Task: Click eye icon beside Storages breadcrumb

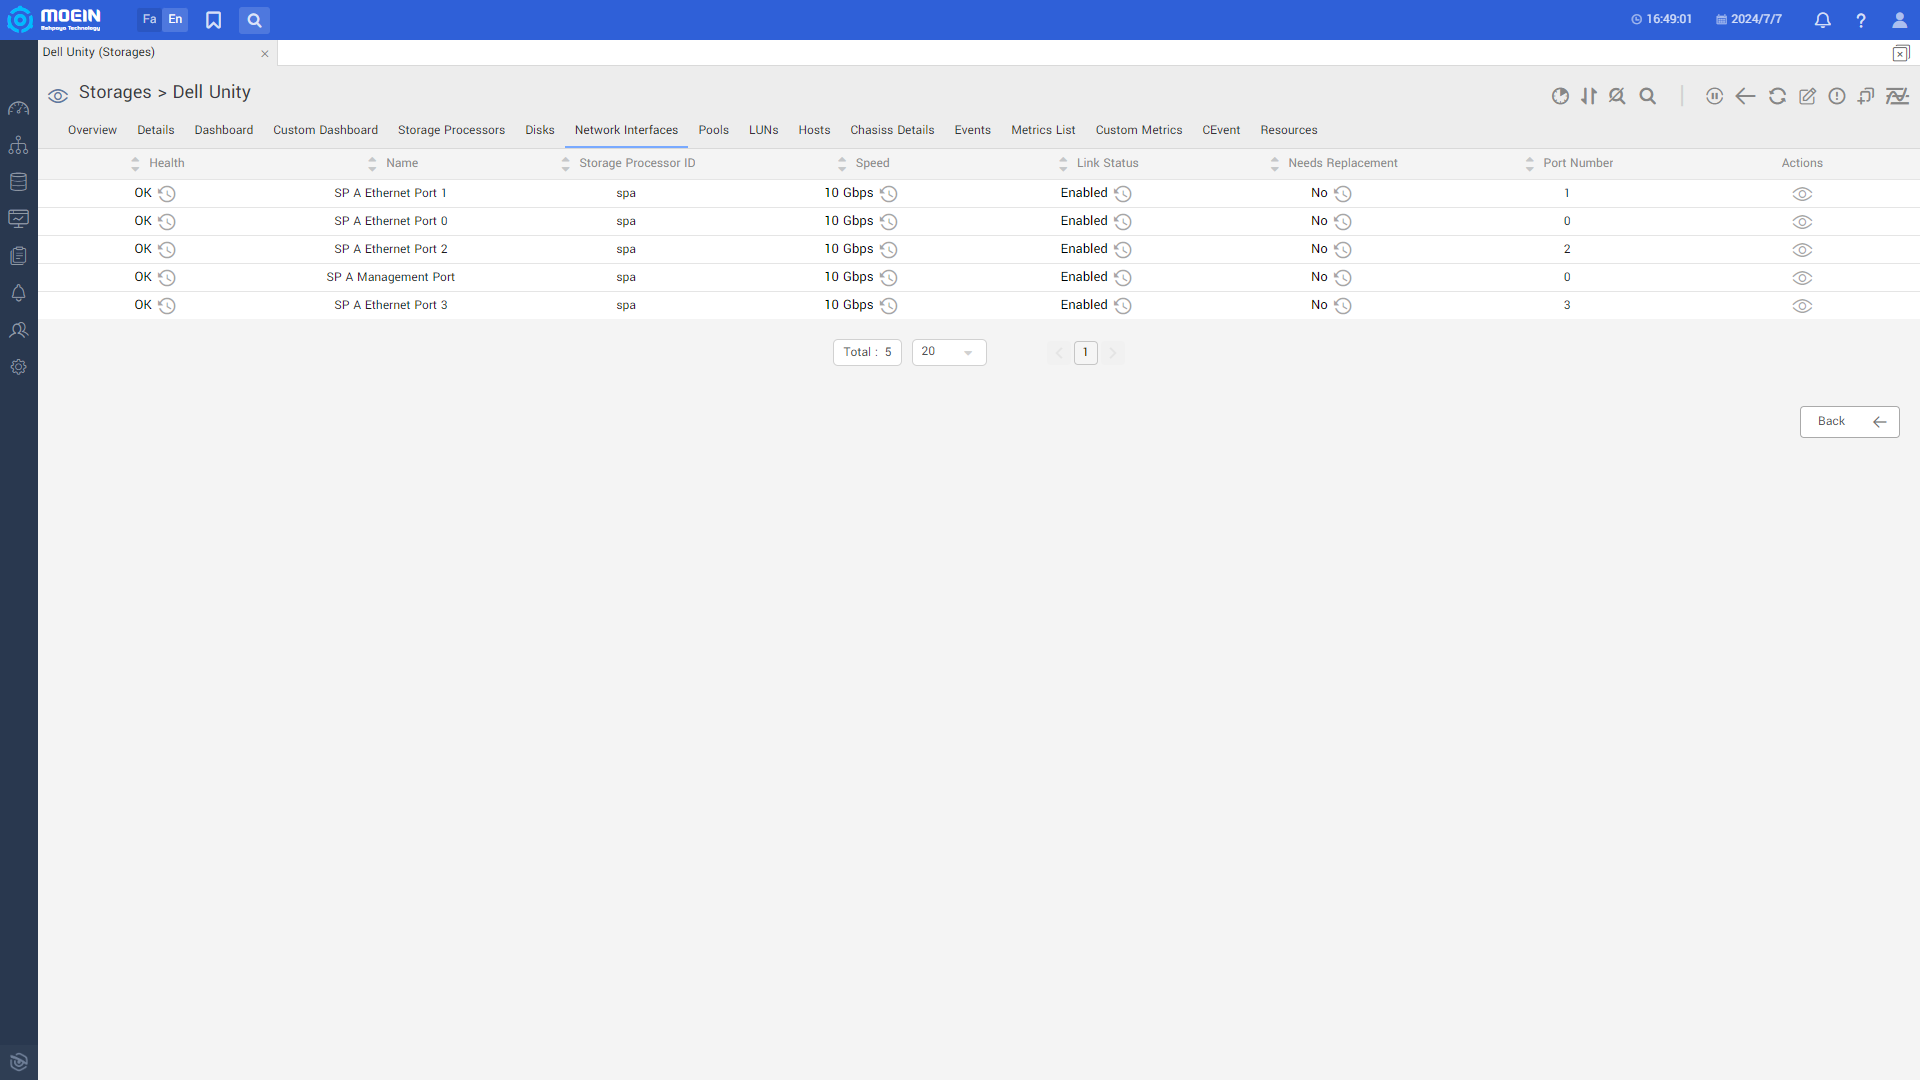Action: coord(58,96)
